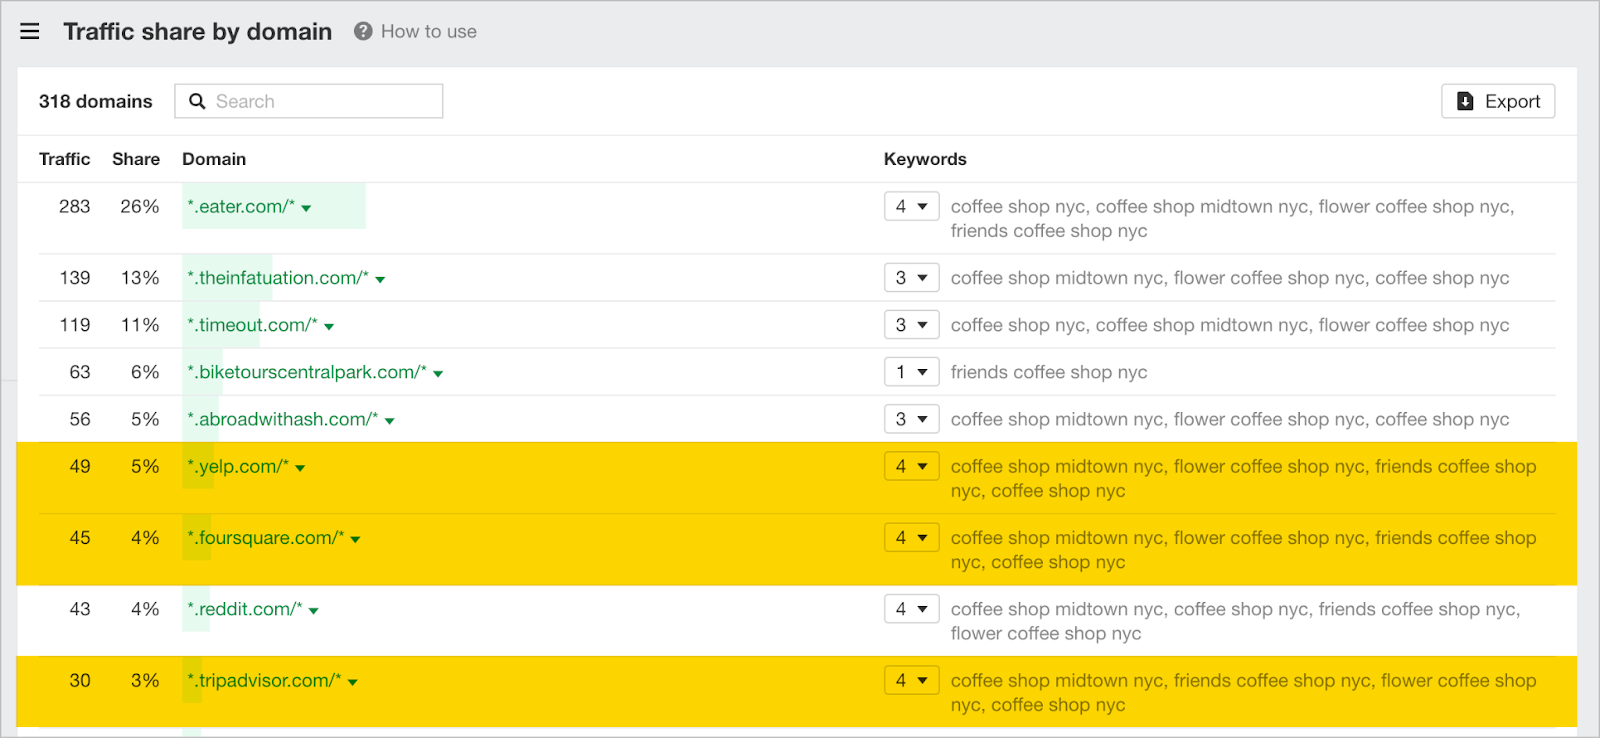The image size is (1600, 738).
Task: Click the How to use help icon
Action: click(x=363, y=31)
